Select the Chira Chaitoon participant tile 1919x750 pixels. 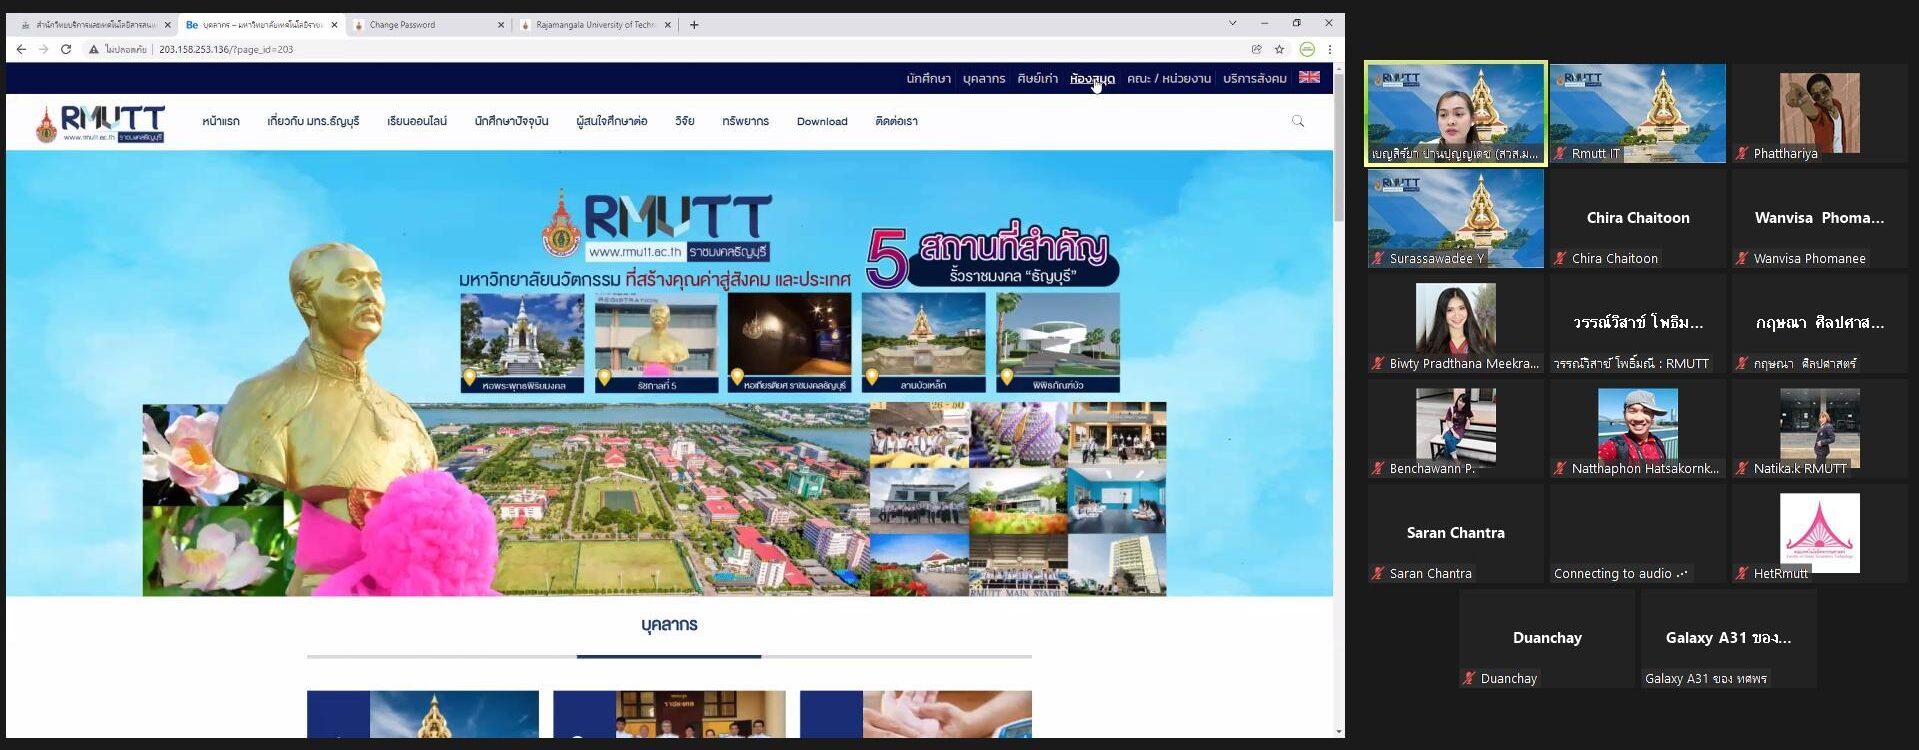[1638, 218]
